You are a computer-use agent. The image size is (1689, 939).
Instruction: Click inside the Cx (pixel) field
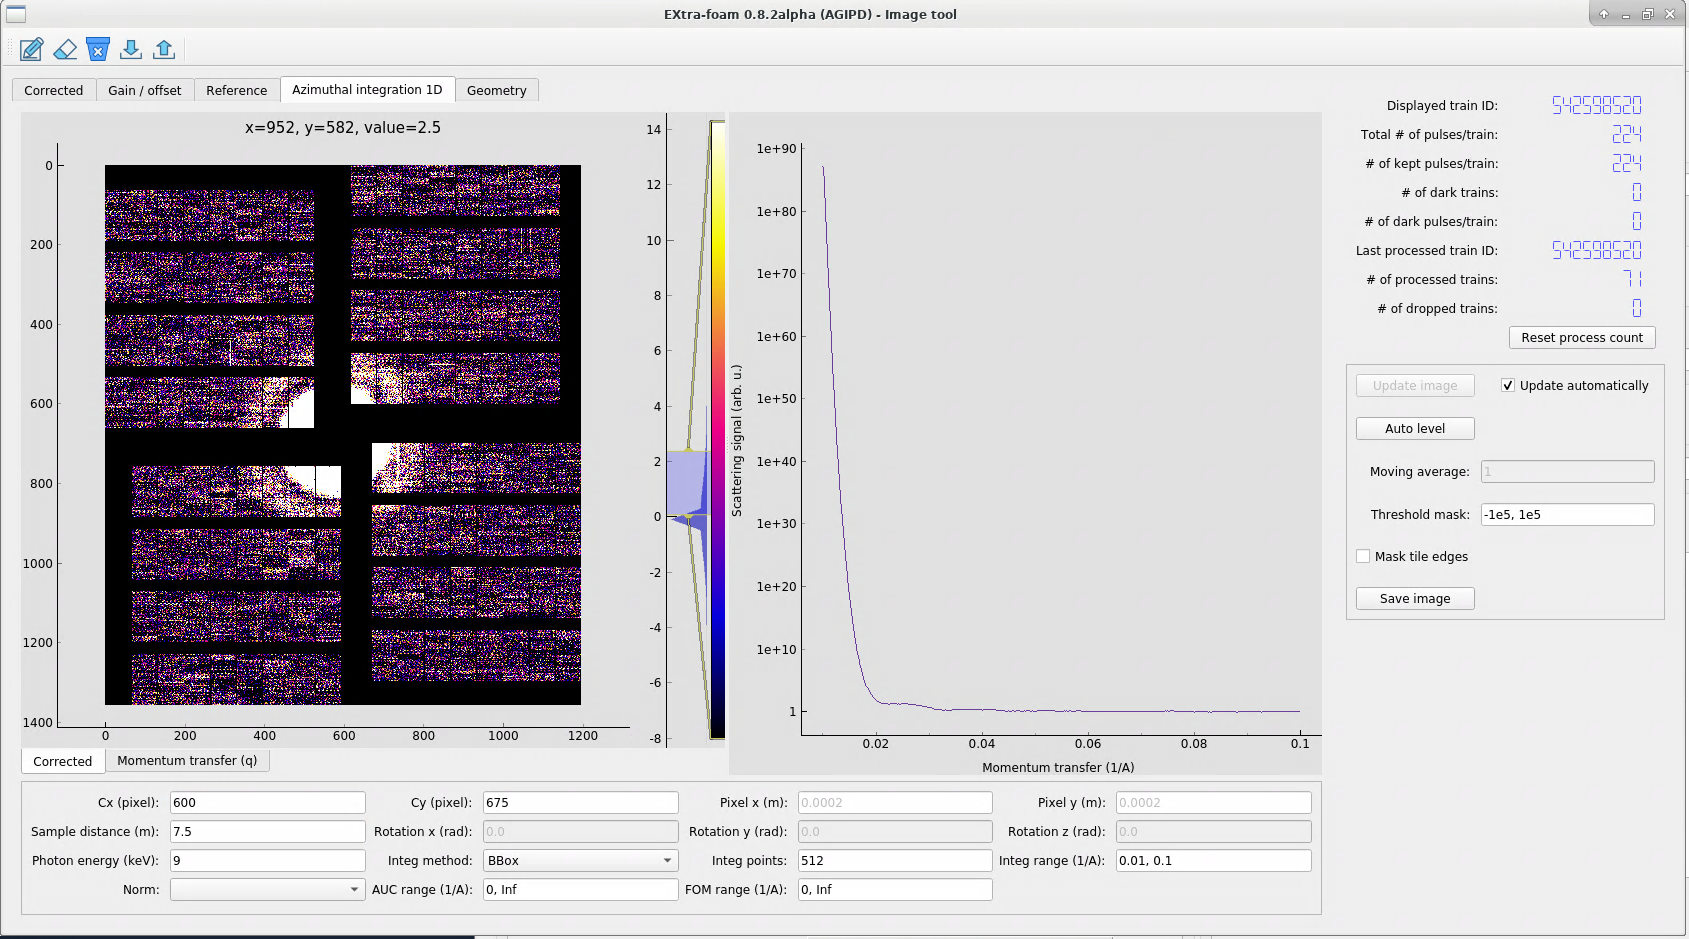[x=267, y=802]
